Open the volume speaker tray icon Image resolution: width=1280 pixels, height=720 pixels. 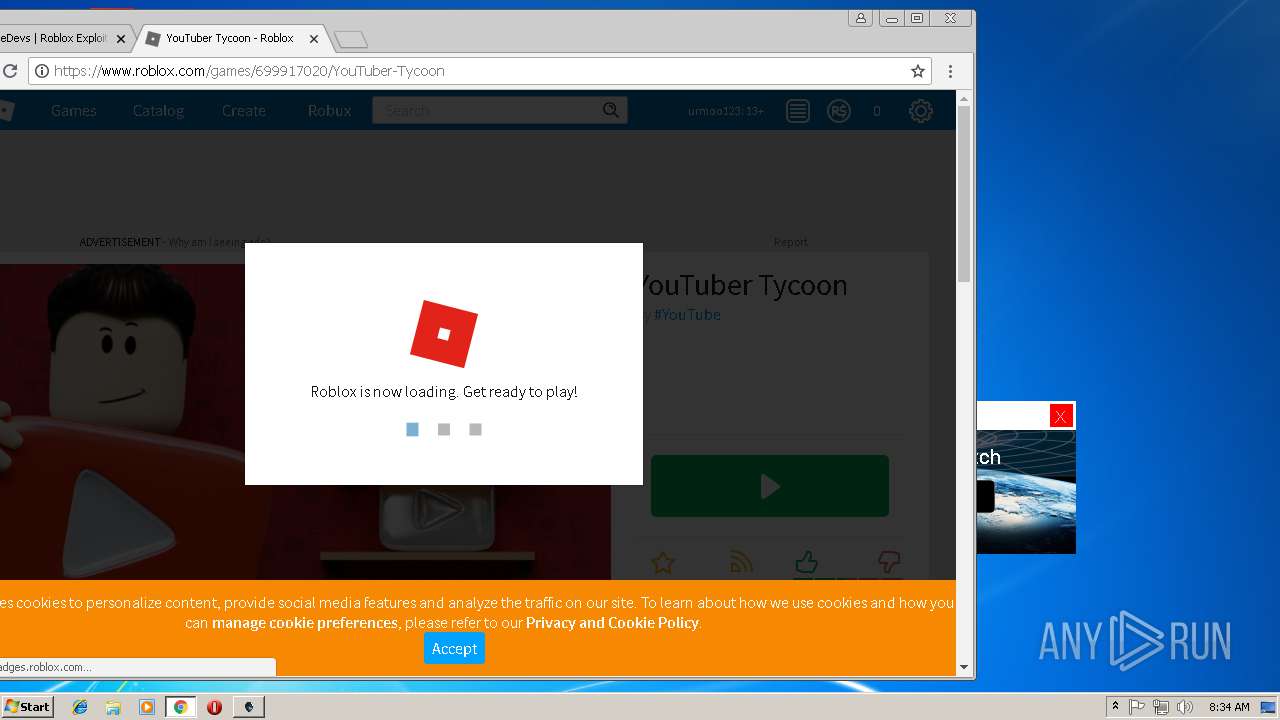point(1185,707)
